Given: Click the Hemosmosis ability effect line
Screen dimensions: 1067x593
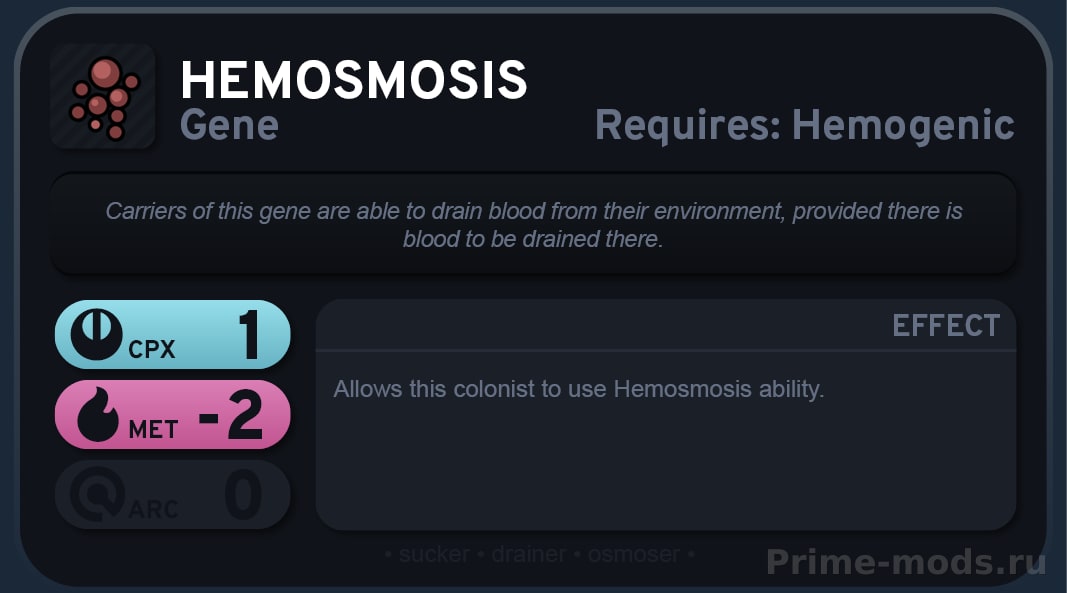Looking at the screenshot, I should (x=578, y=389).
